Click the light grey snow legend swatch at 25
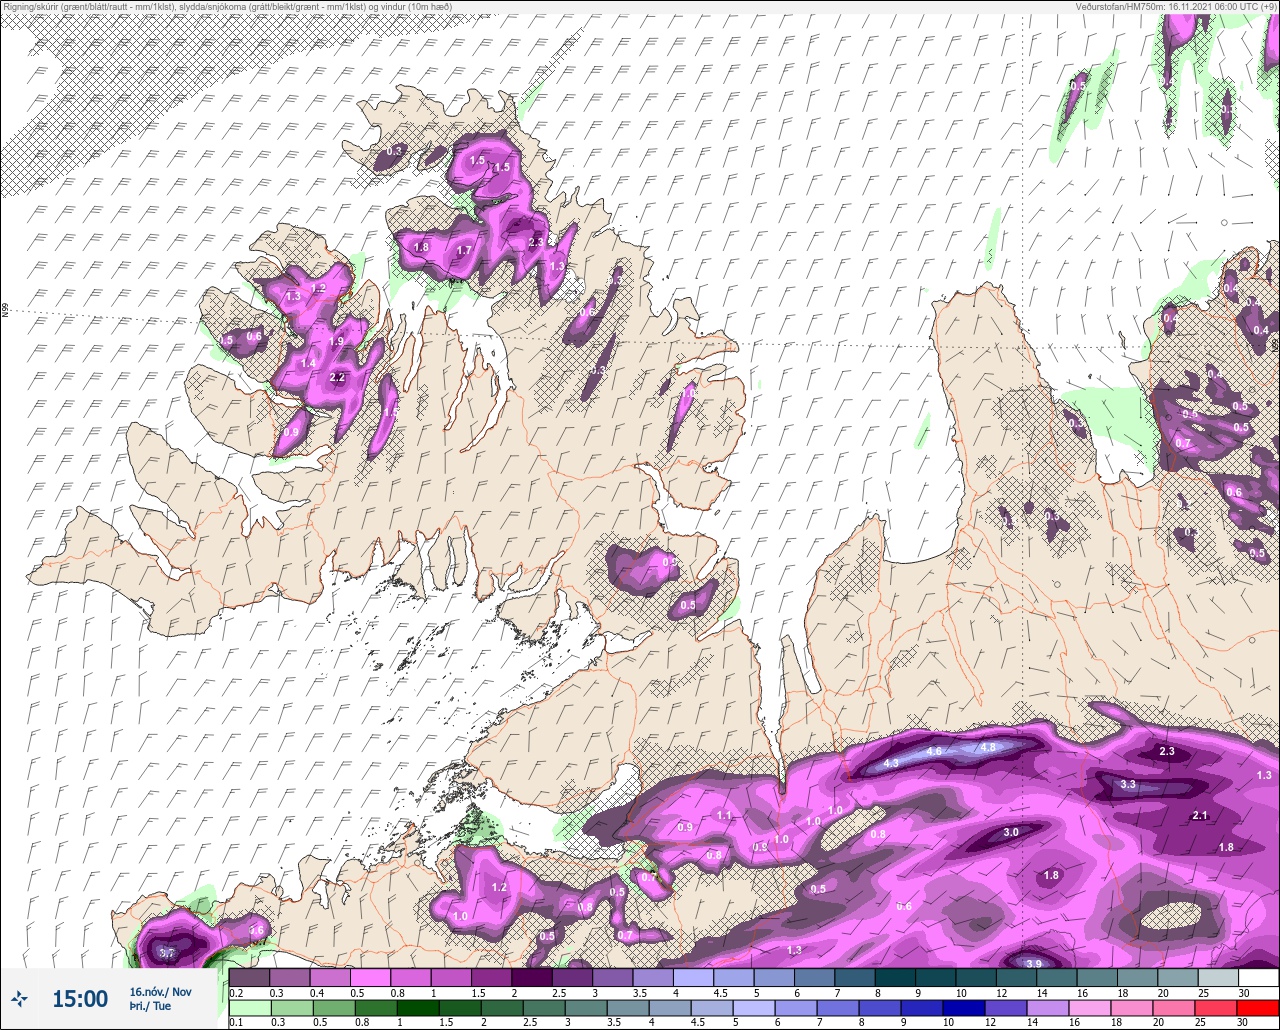The image size is (1280, 1030). (x=1217, y=977)
